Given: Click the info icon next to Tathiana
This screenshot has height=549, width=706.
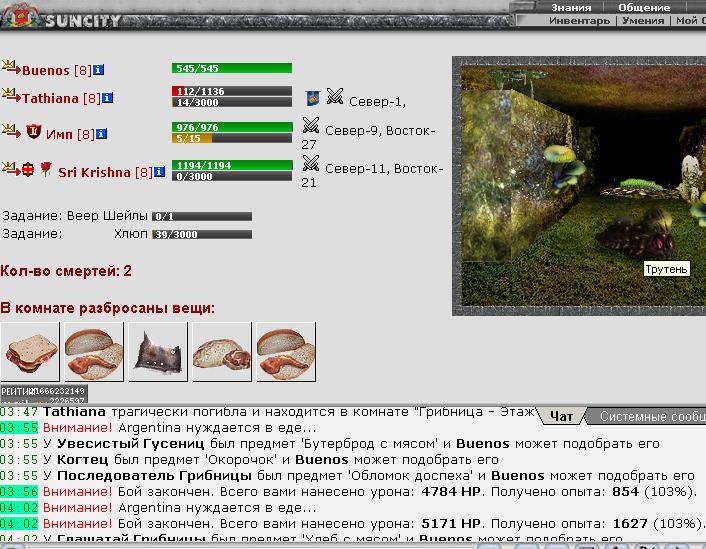Looking at the screenshot, I should coord(107,98).
